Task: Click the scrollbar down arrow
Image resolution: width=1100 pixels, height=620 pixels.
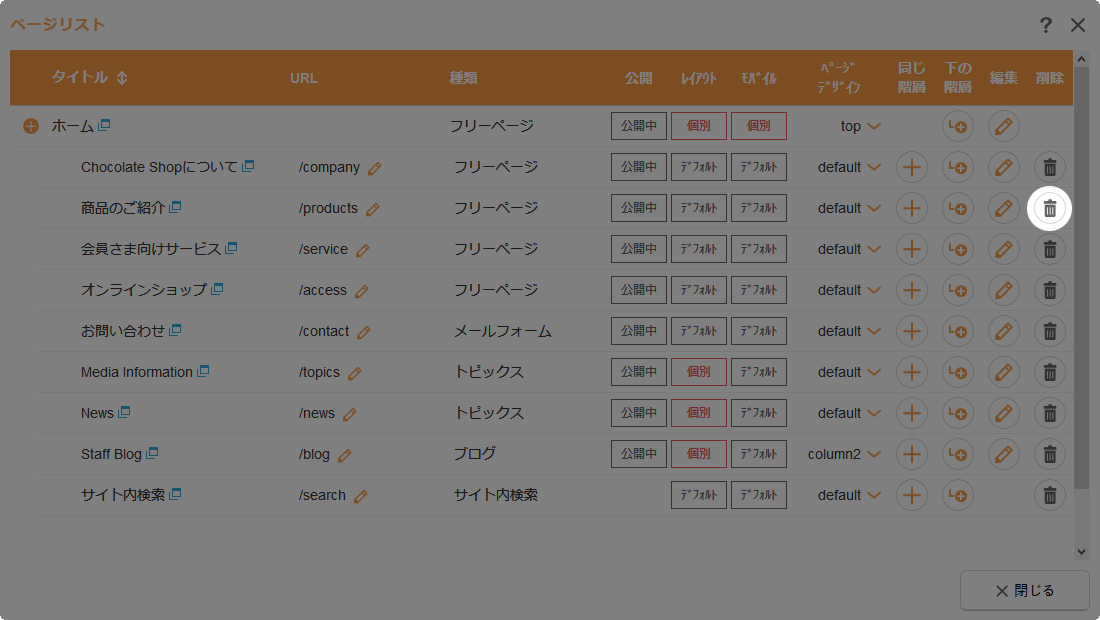Action: [x=1081, y=551]
